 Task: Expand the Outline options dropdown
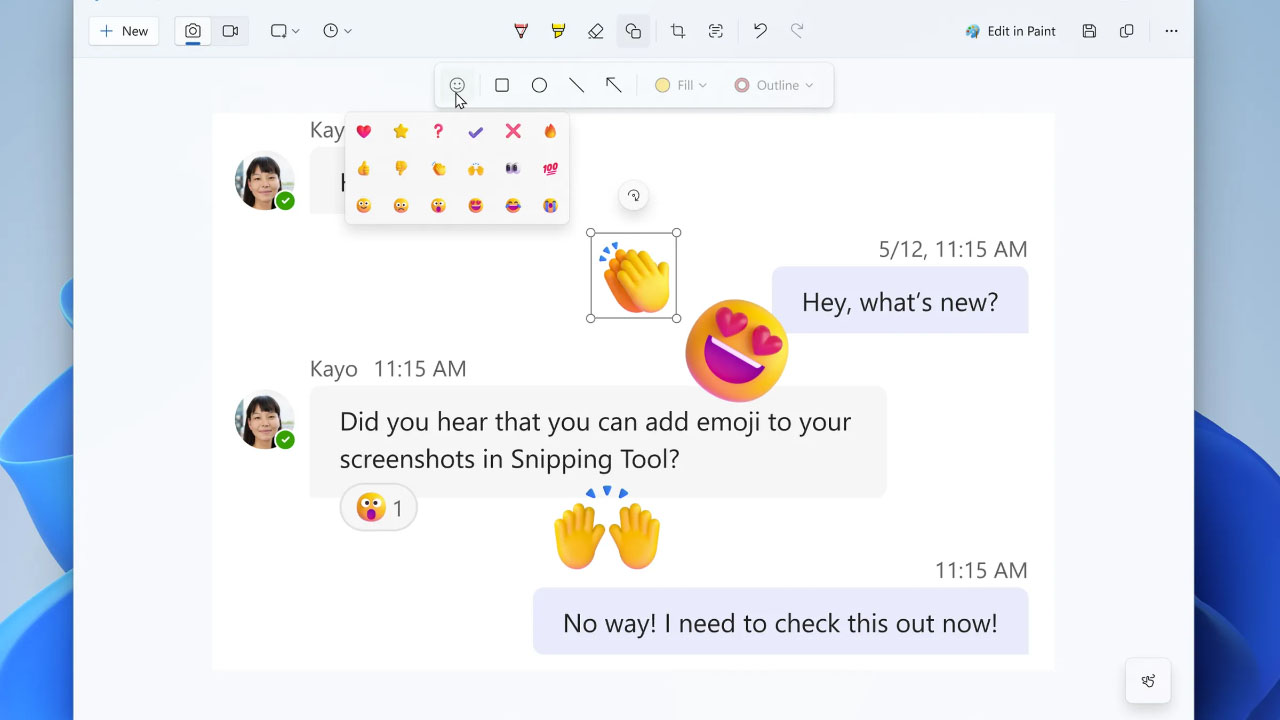click(774, 85)
